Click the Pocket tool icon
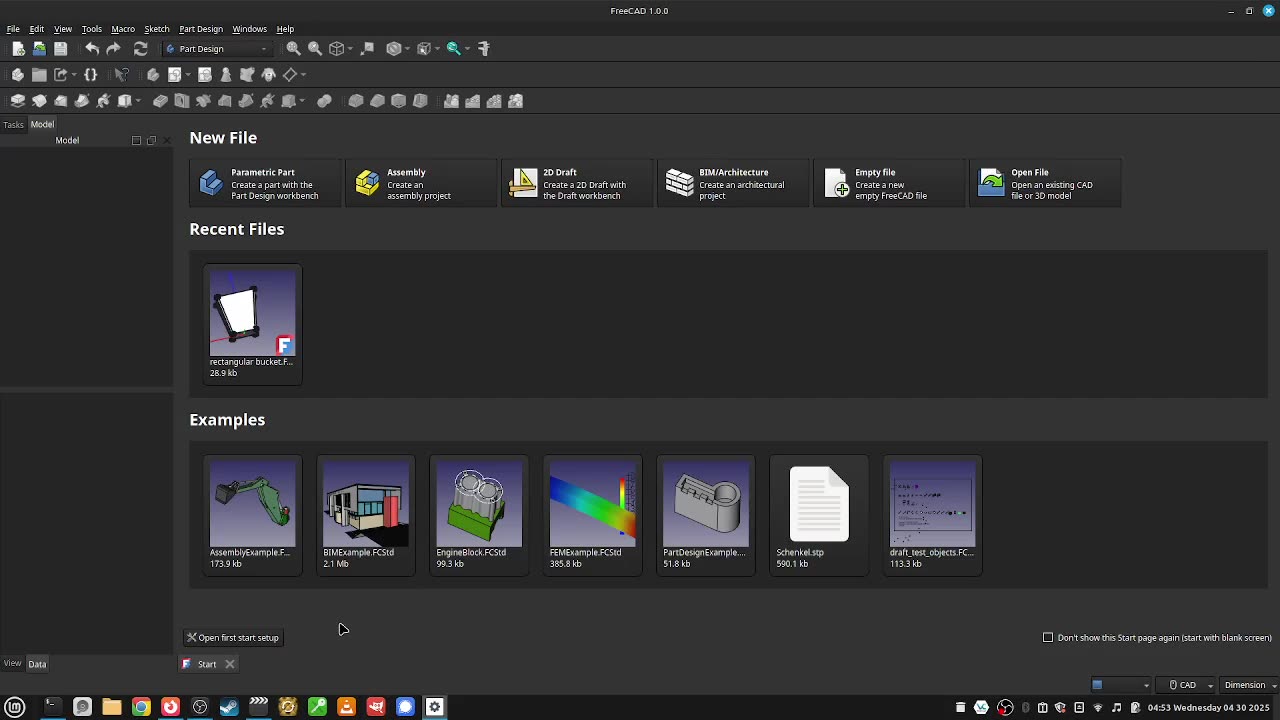 pos(160,101)
